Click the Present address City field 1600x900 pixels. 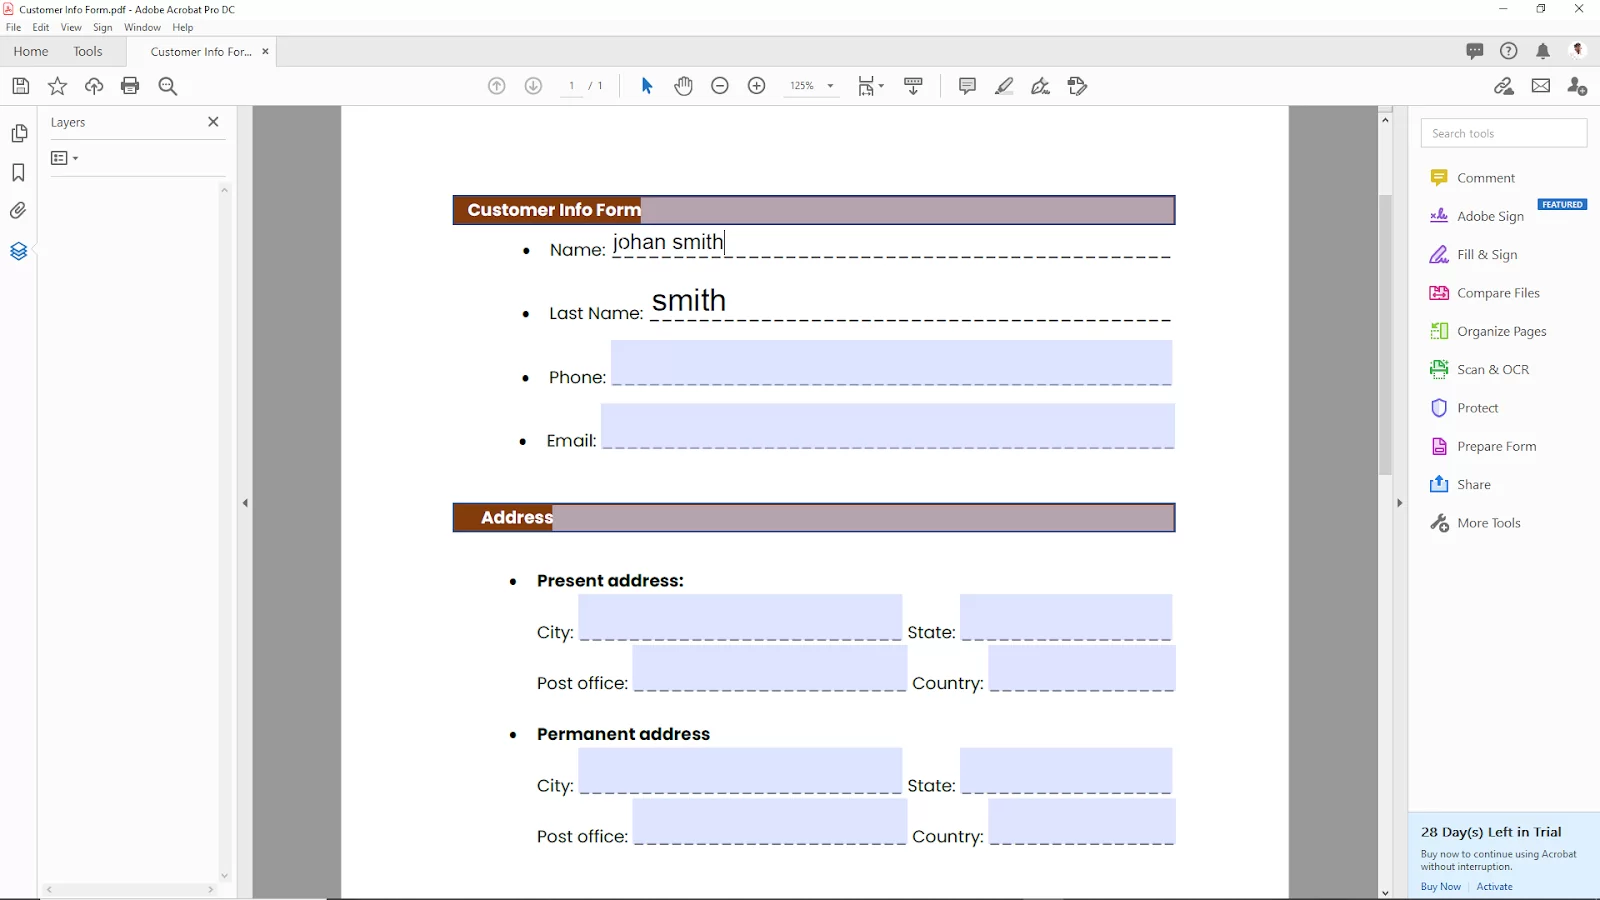[740, 617]
